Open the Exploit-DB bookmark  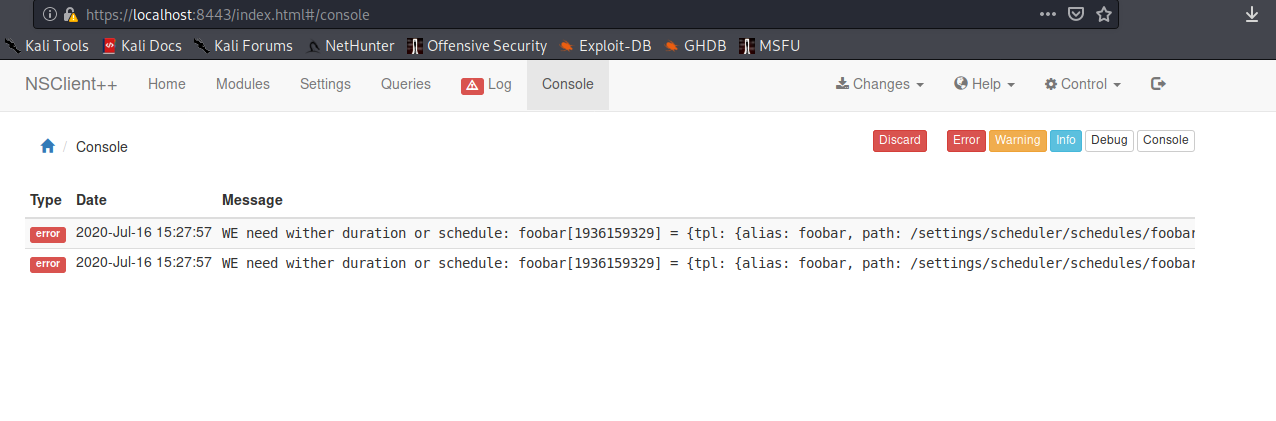(x=605, y=46)
